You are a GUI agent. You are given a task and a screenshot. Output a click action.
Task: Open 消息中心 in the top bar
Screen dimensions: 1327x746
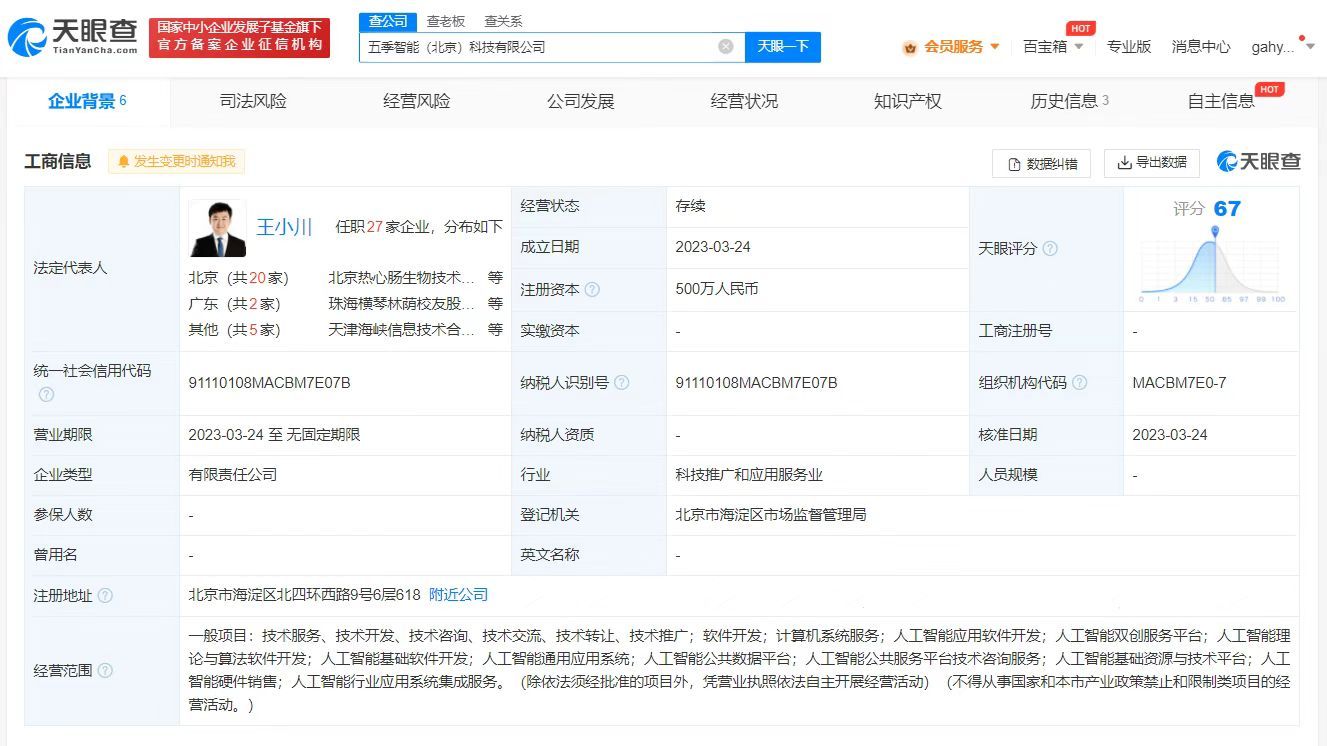(1201, 46)
